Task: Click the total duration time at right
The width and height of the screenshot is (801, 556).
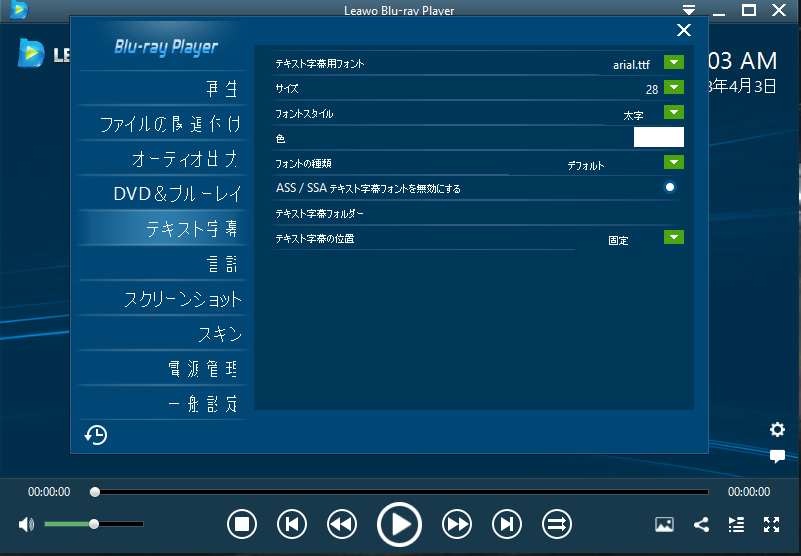Action: pos(749,492)
